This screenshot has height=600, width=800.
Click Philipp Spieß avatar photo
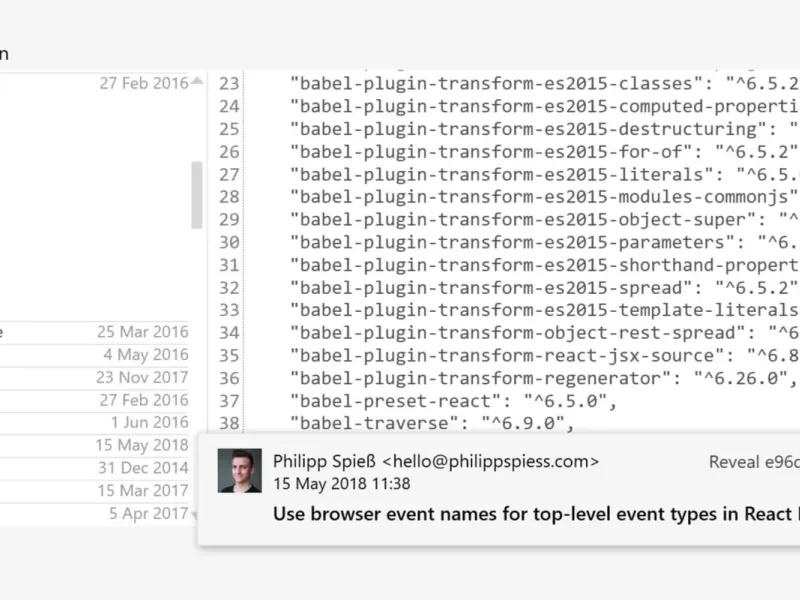tap(239, 470)
